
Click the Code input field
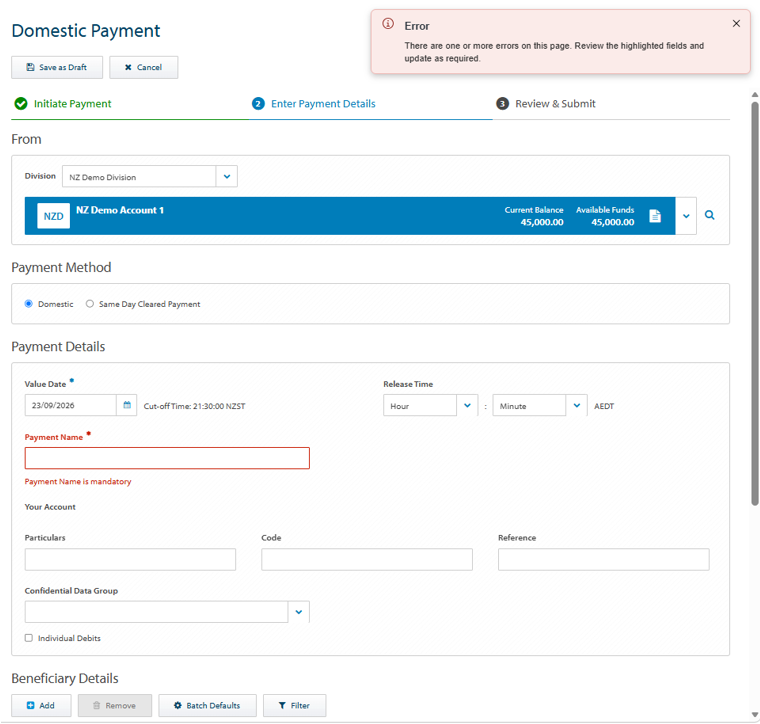367,559
